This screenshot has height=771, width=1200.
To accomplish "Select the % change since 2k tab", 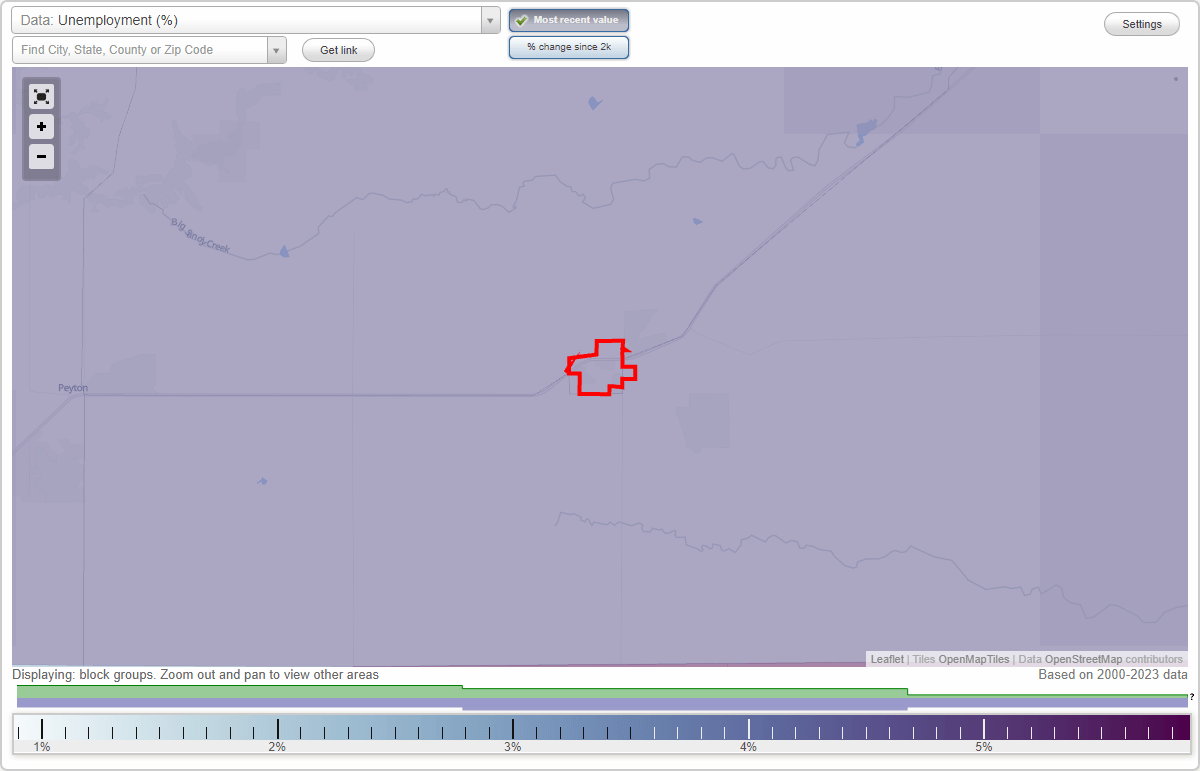I will (x=569, y=46).
